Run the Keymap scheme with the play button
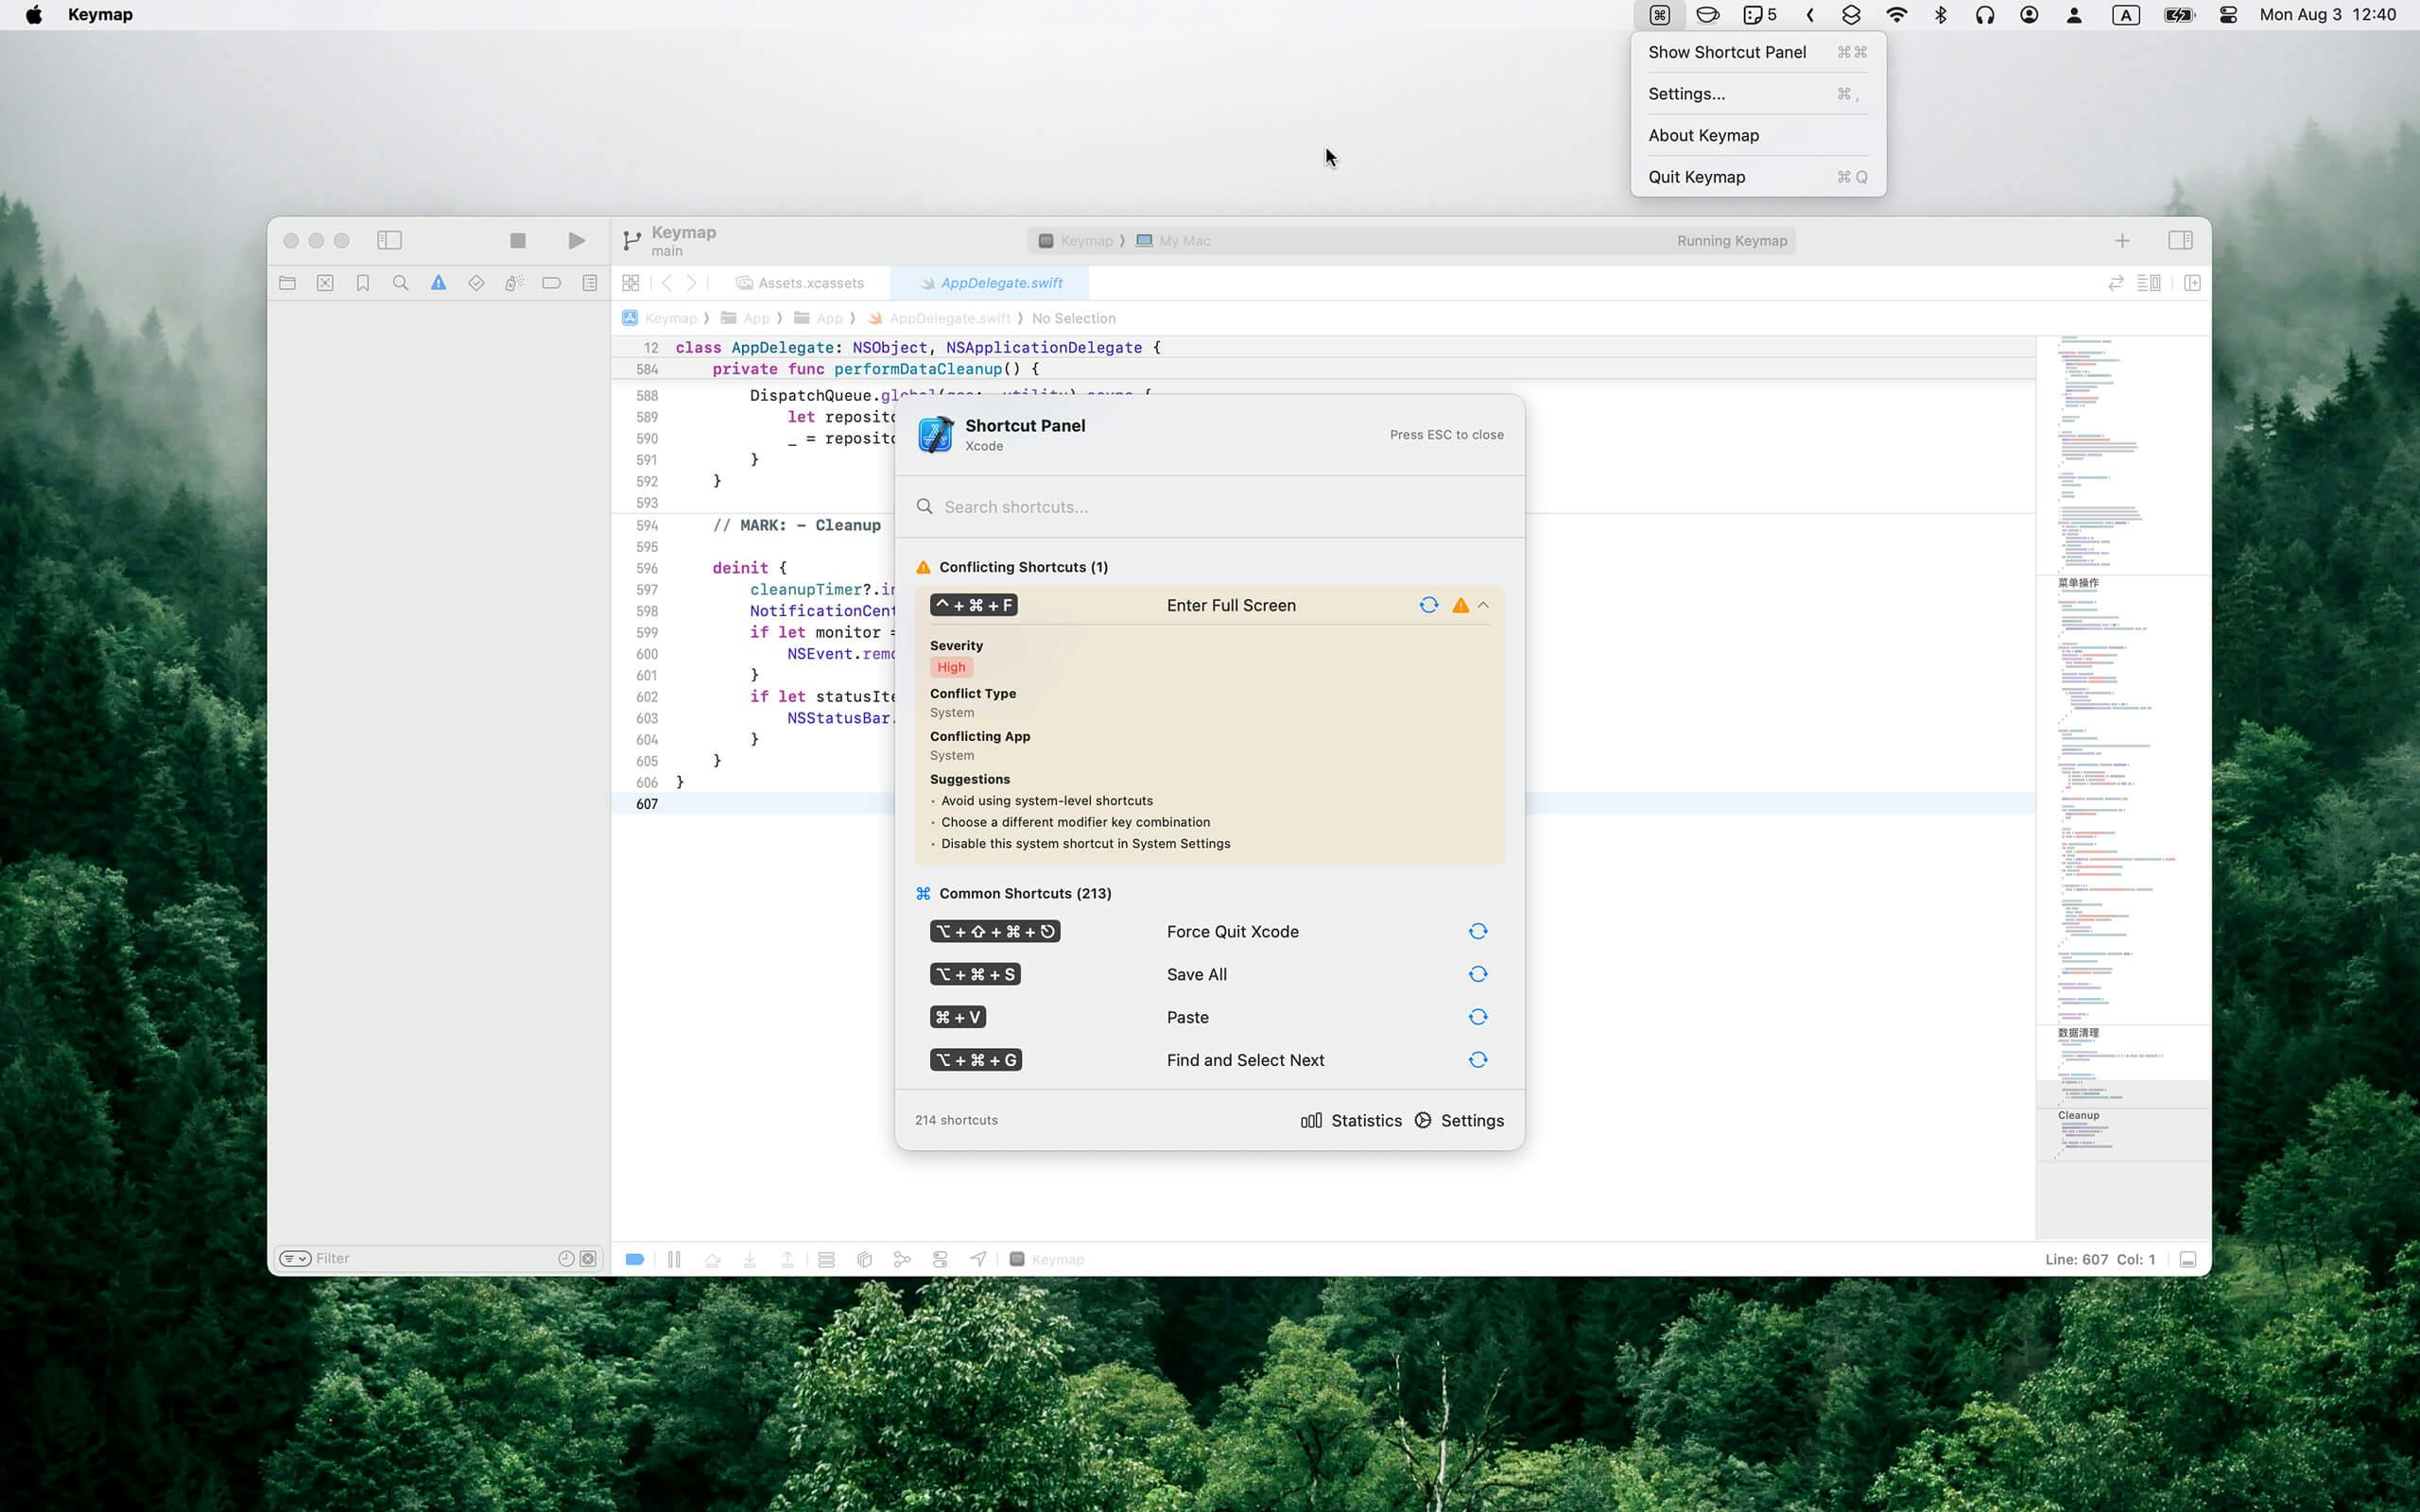2420x1512 pixels. [x=576, y=240]
